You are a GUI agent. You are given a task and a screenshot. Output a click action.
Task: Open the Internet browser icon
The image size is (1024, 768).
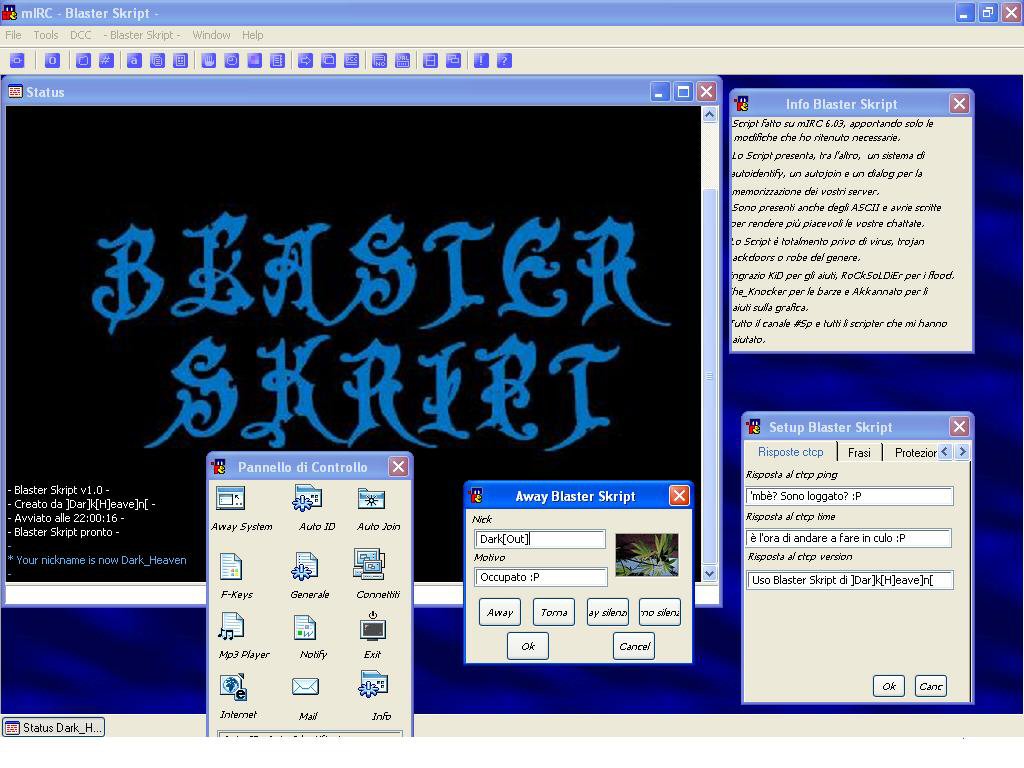[x=233, y=687]
